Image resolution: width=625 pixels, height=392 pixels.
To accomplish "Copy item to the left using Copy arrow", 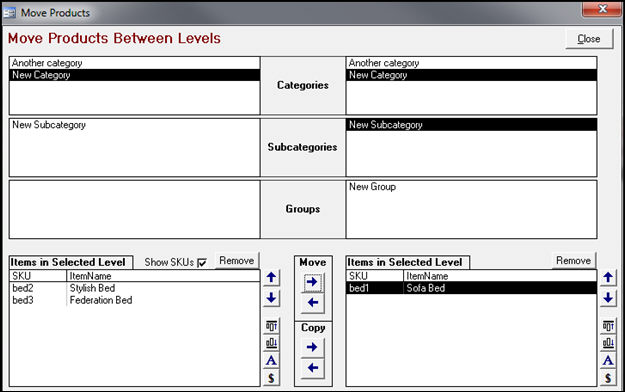I will [312, 368].
